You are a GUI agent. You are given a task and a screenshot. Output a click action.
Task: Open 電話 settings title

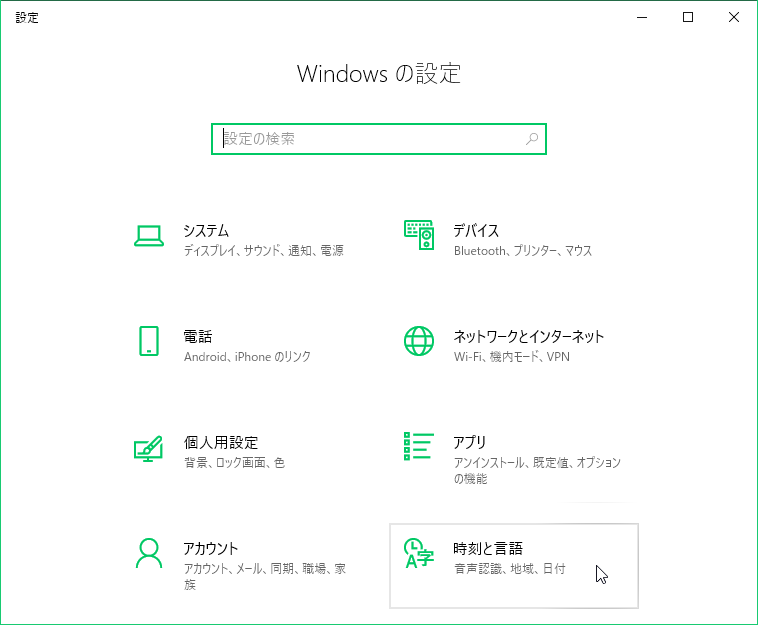[198, 336]
